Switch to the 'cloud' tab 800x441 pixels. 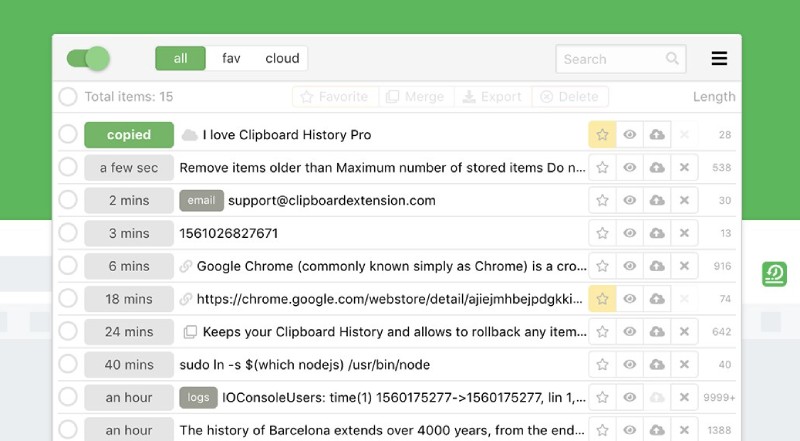point(282,58)
